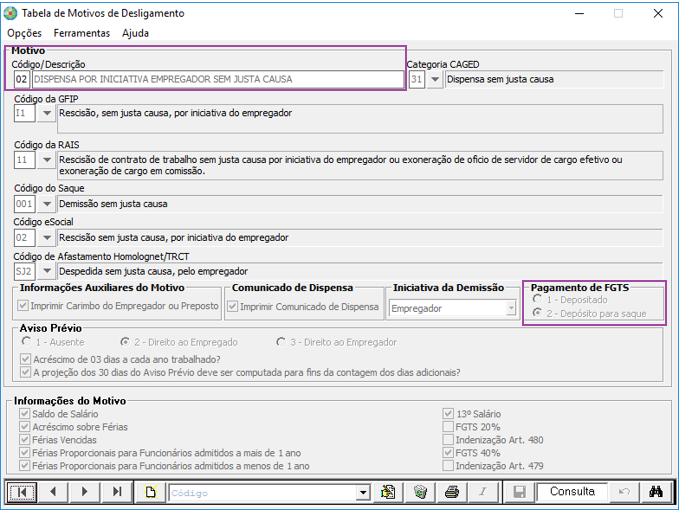Image resolution: width=682 pixels, height=513 pixels.
Task: Select Aviso Prévio 3 - Direito ao Empregador
Action: point(282,341)
